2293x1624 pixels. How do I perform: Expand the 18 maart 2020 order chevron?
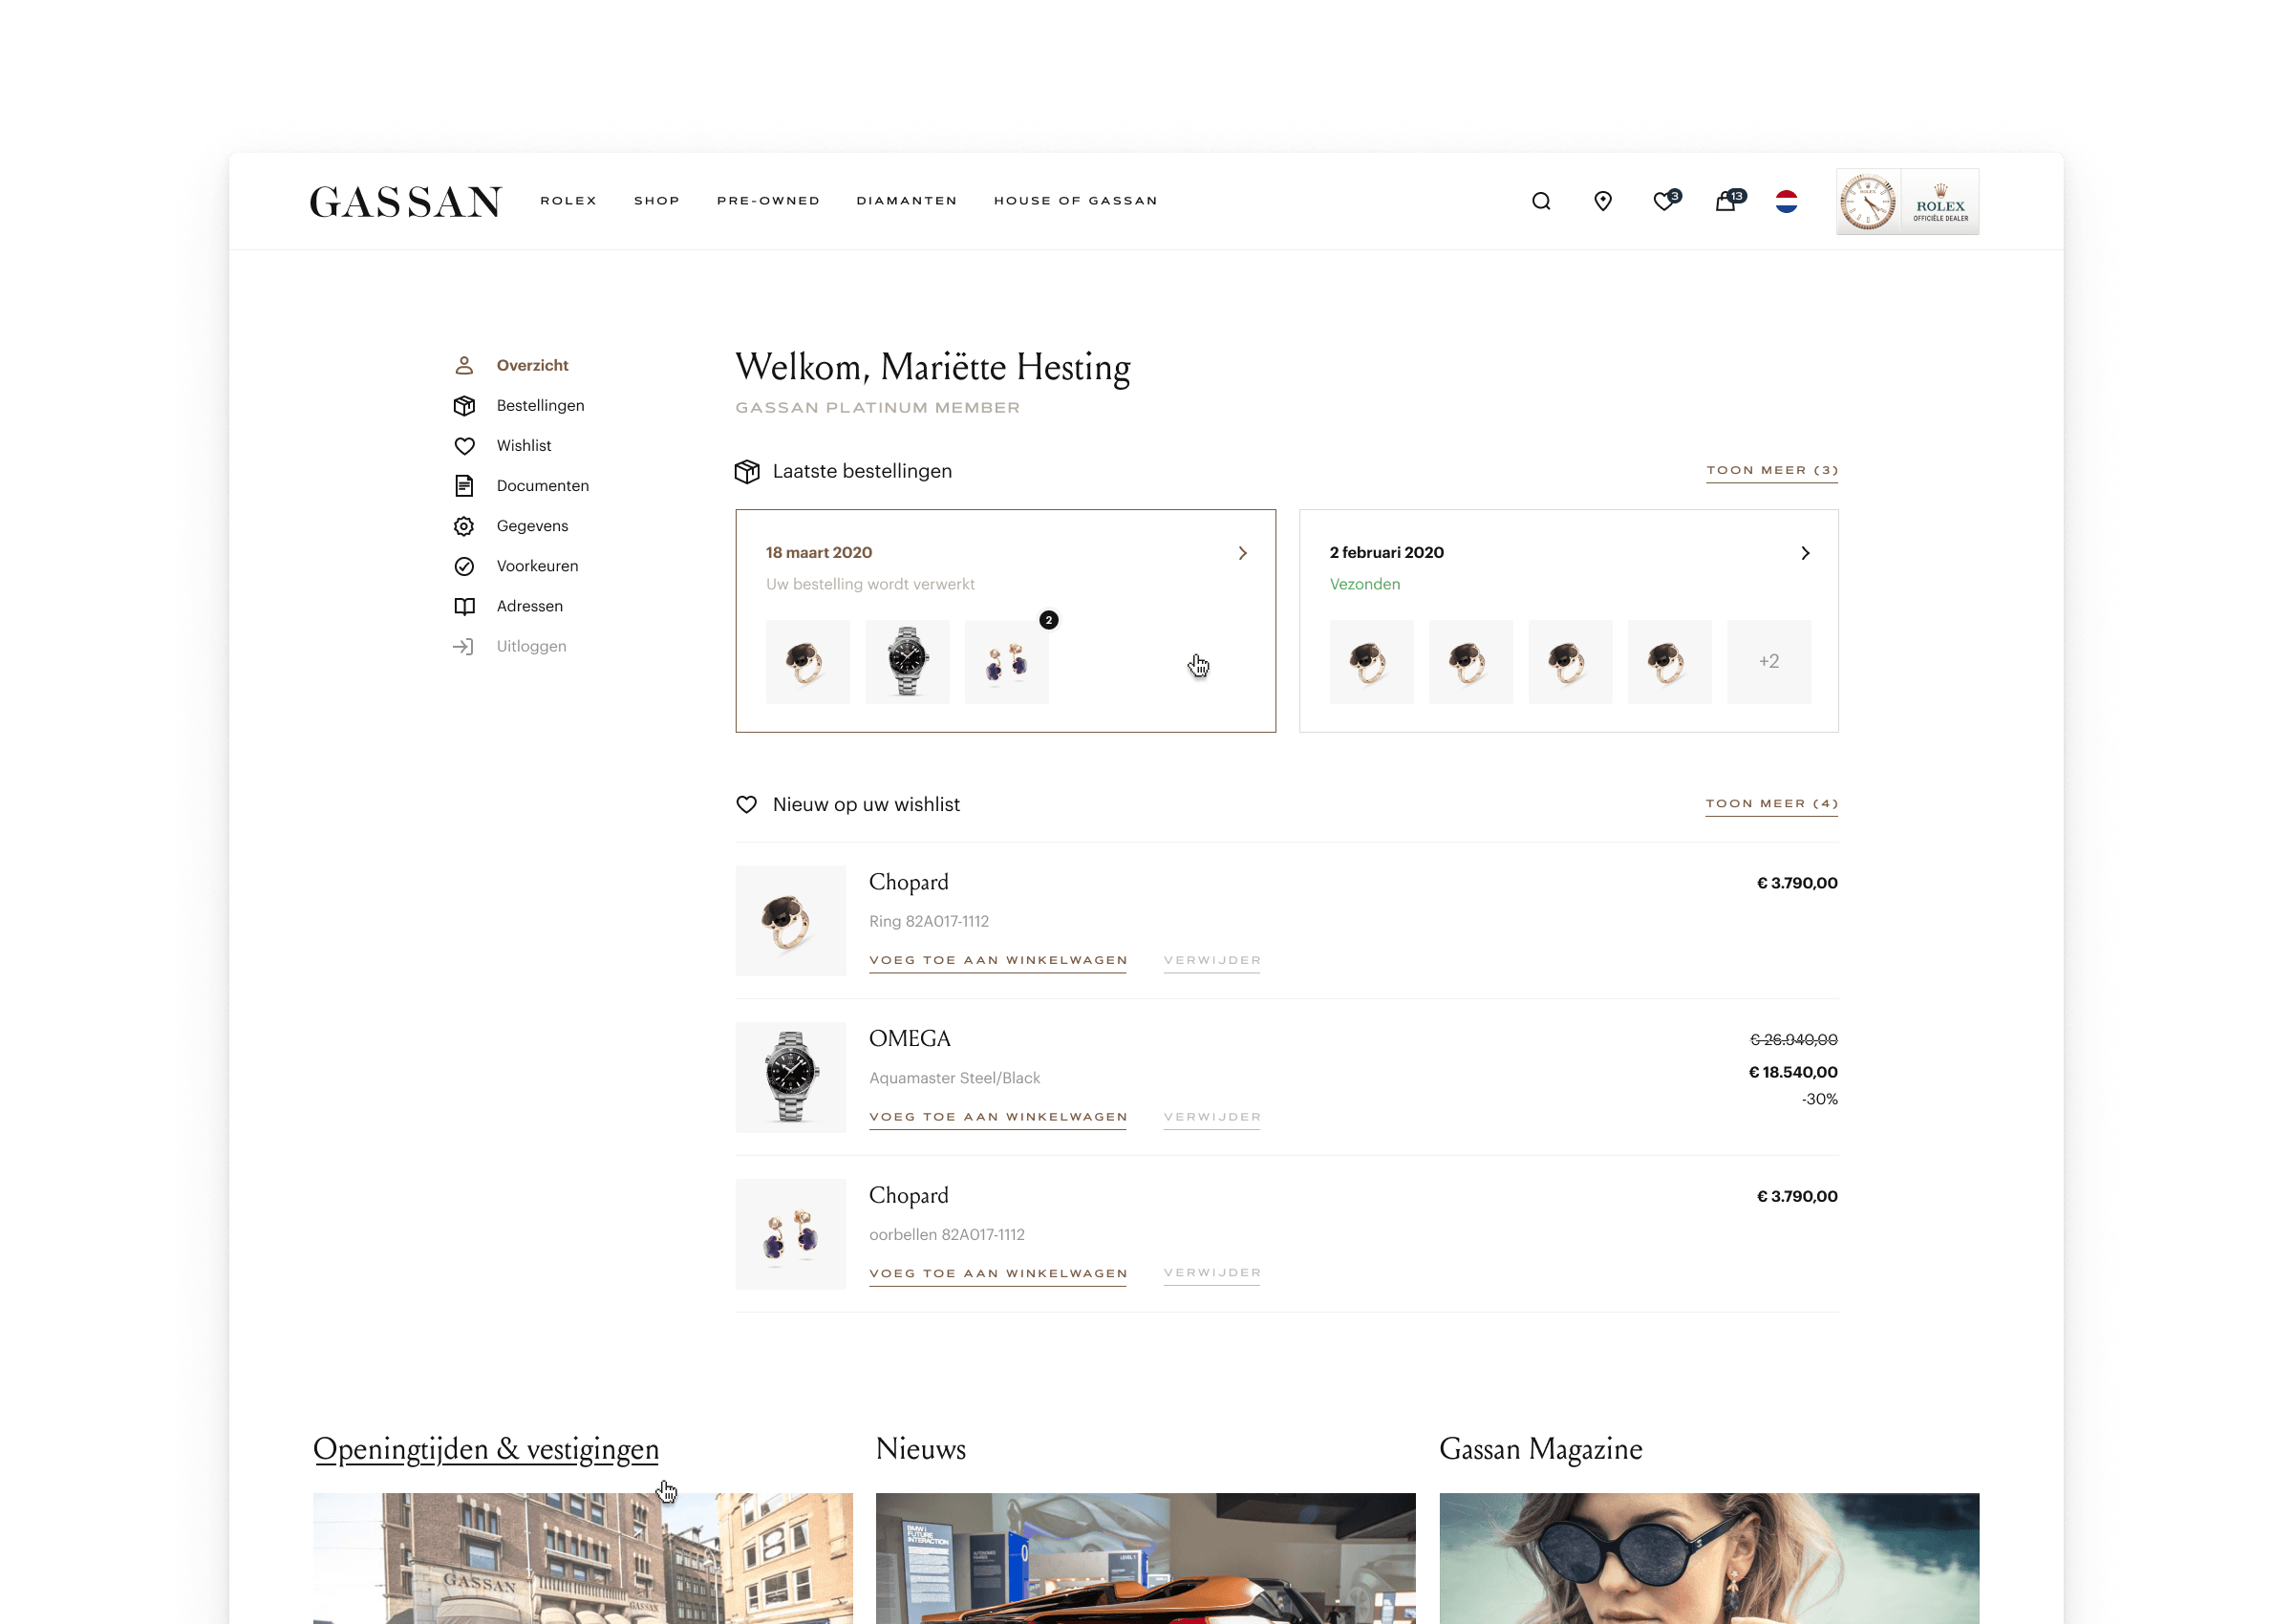(x=1242, y=553)
